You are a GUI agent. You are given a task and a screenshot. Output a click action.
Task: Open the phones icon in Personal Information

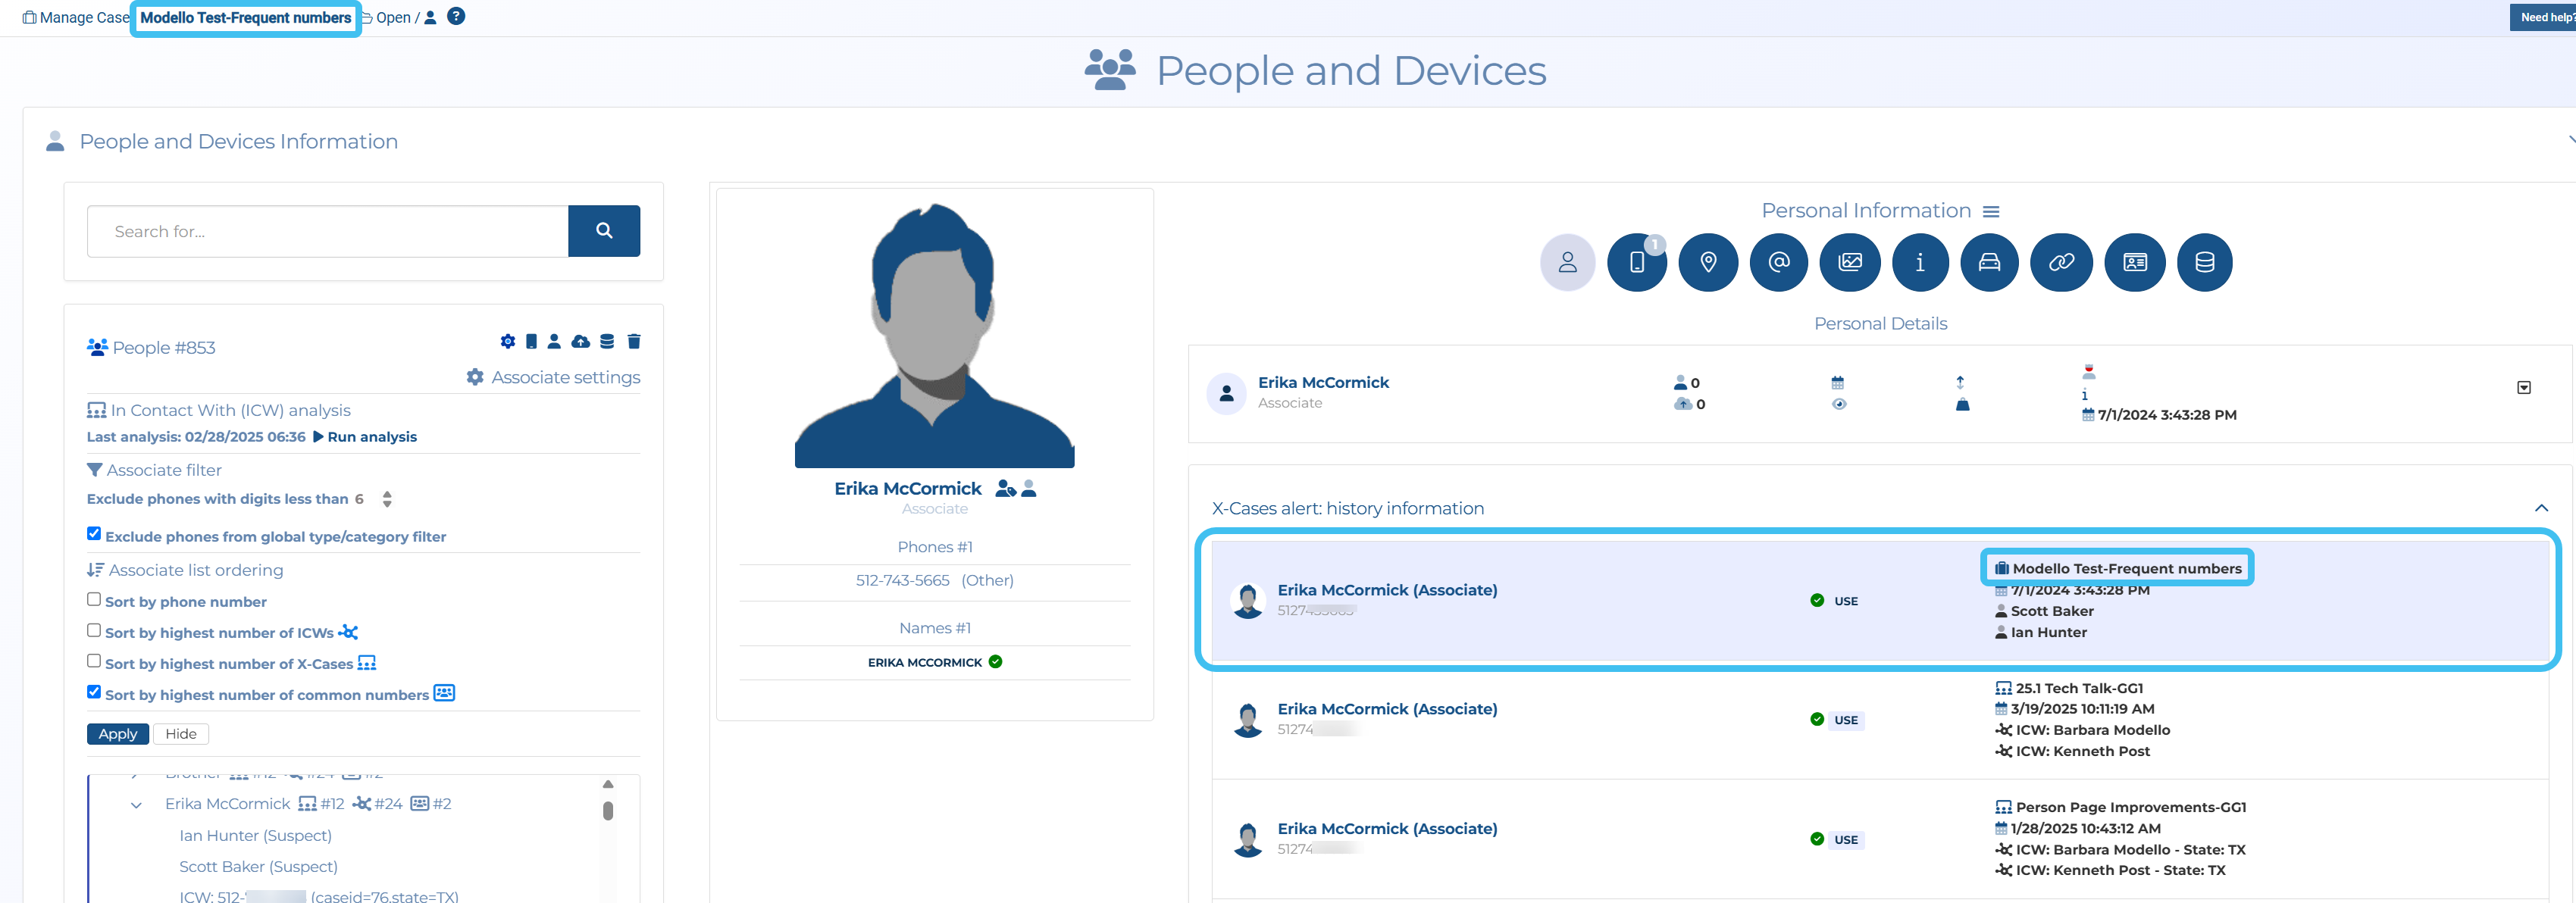pyautogui.click(x=1636, y=263)
